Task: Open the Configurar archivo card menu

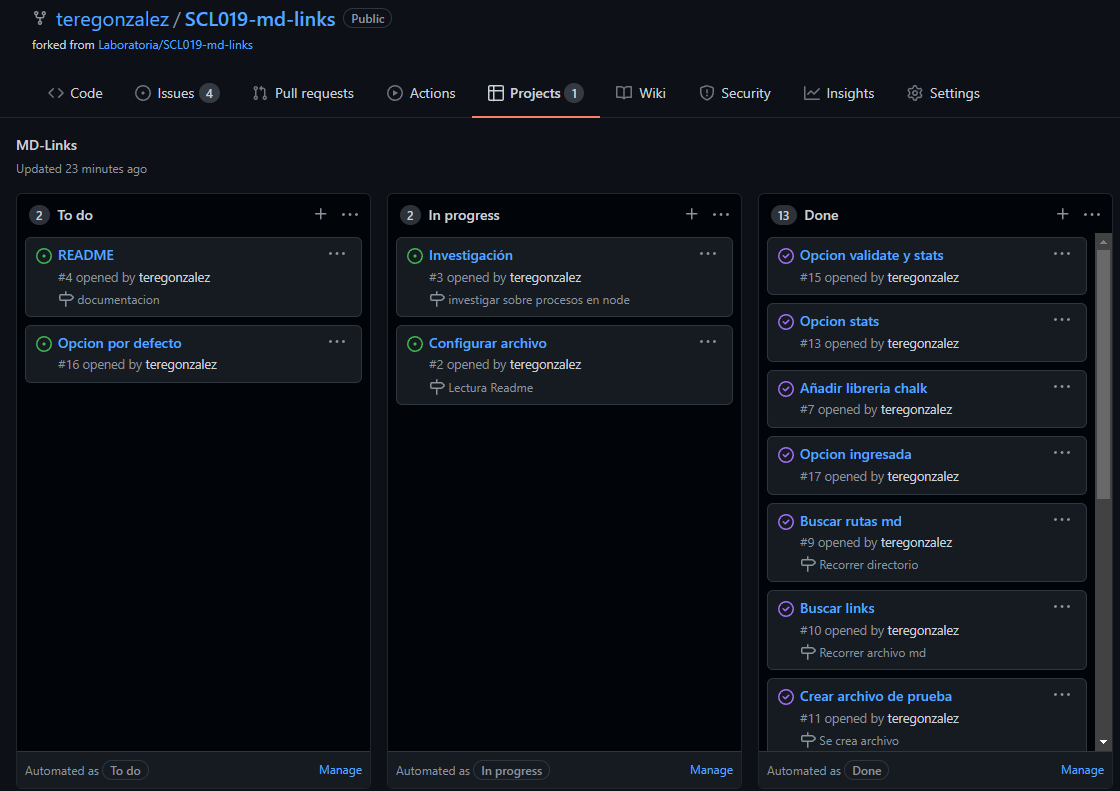Action: click(x=708, y=342)
